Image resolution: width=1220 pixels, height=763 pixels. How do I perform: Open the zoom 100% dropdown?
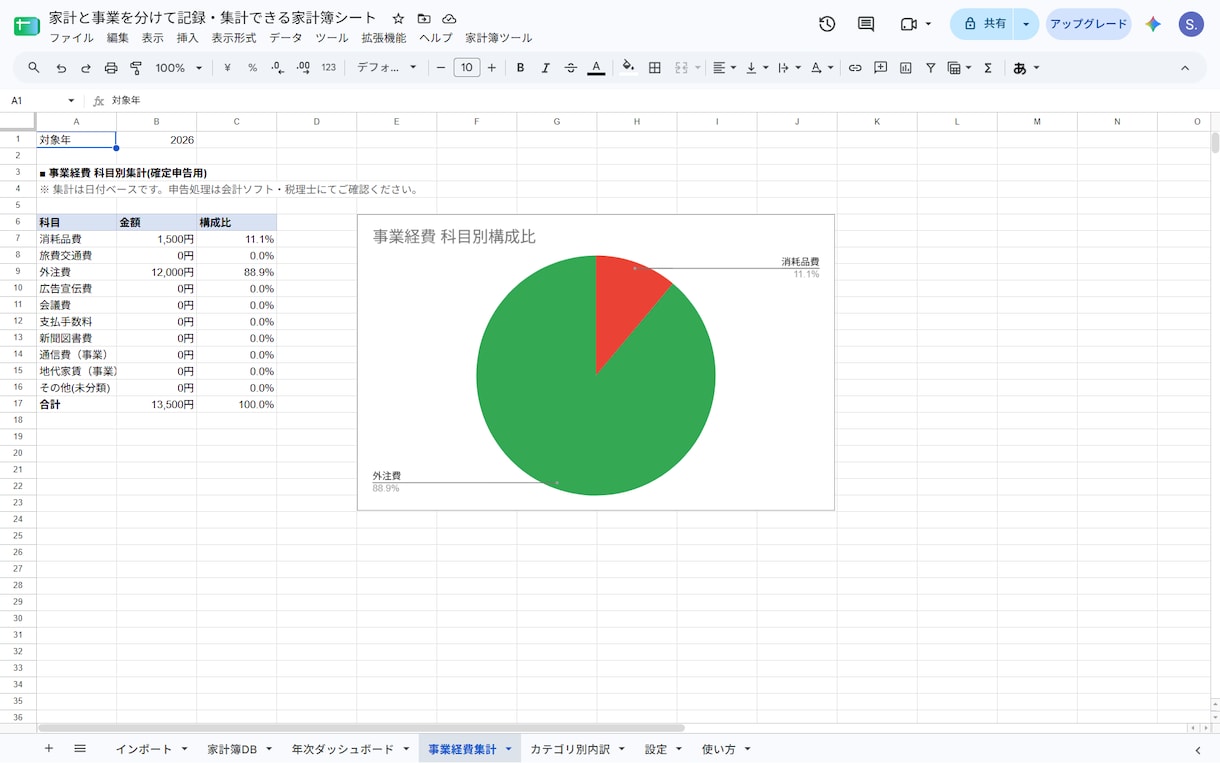click(179, 68)
